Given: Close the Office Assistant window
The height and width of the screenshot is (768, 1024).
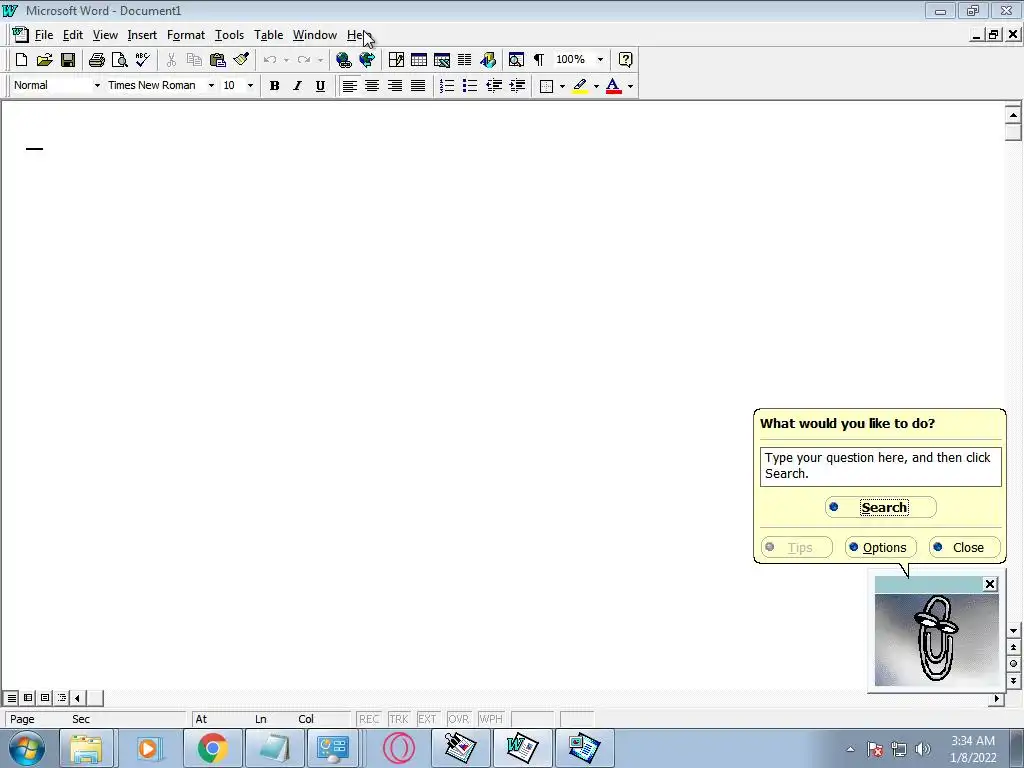Looking at the screenshot, I should (989, 584).
